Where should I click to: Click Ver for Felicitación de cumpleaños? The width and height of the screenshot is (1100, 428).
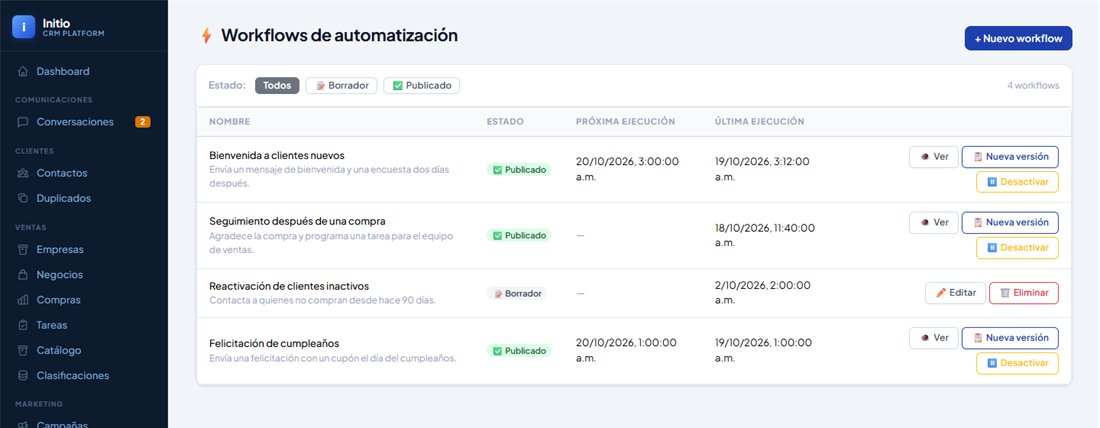click(x=934, y=338)
